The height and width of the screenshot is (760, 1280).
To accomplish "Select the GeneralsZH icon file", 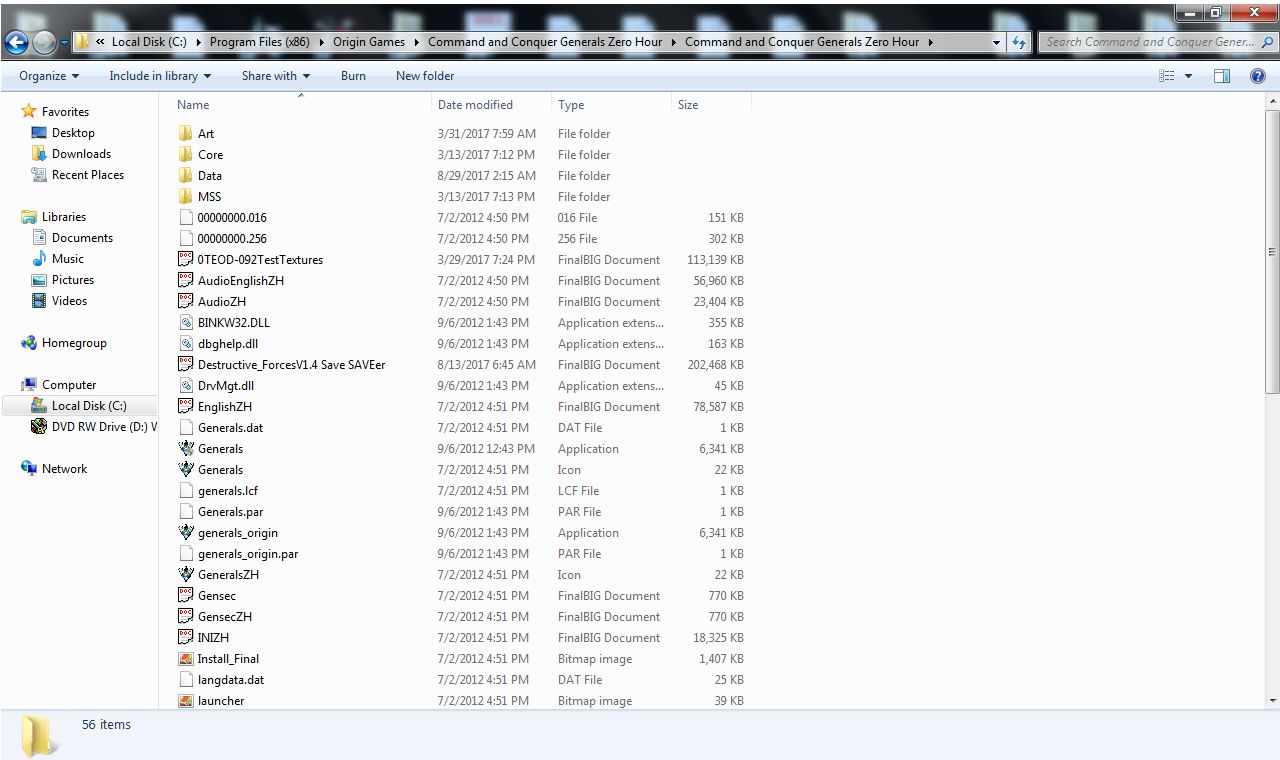I will pos(185,574).
